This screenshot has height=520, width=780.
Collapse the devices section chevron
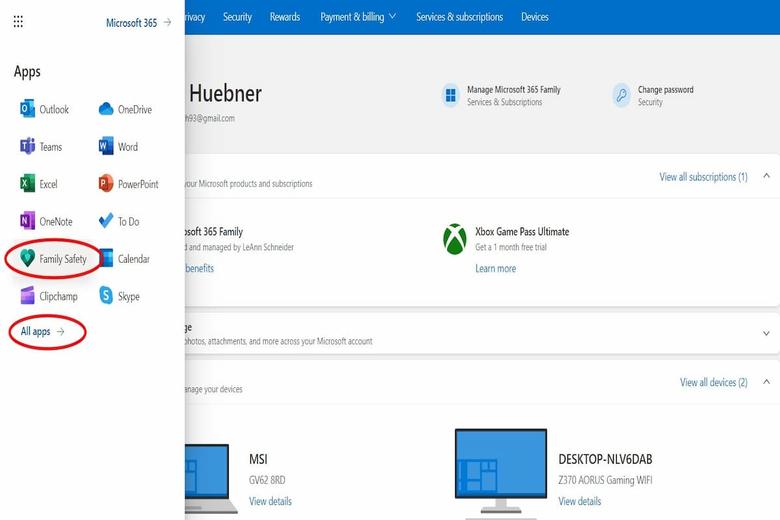(x=766, y=382)
